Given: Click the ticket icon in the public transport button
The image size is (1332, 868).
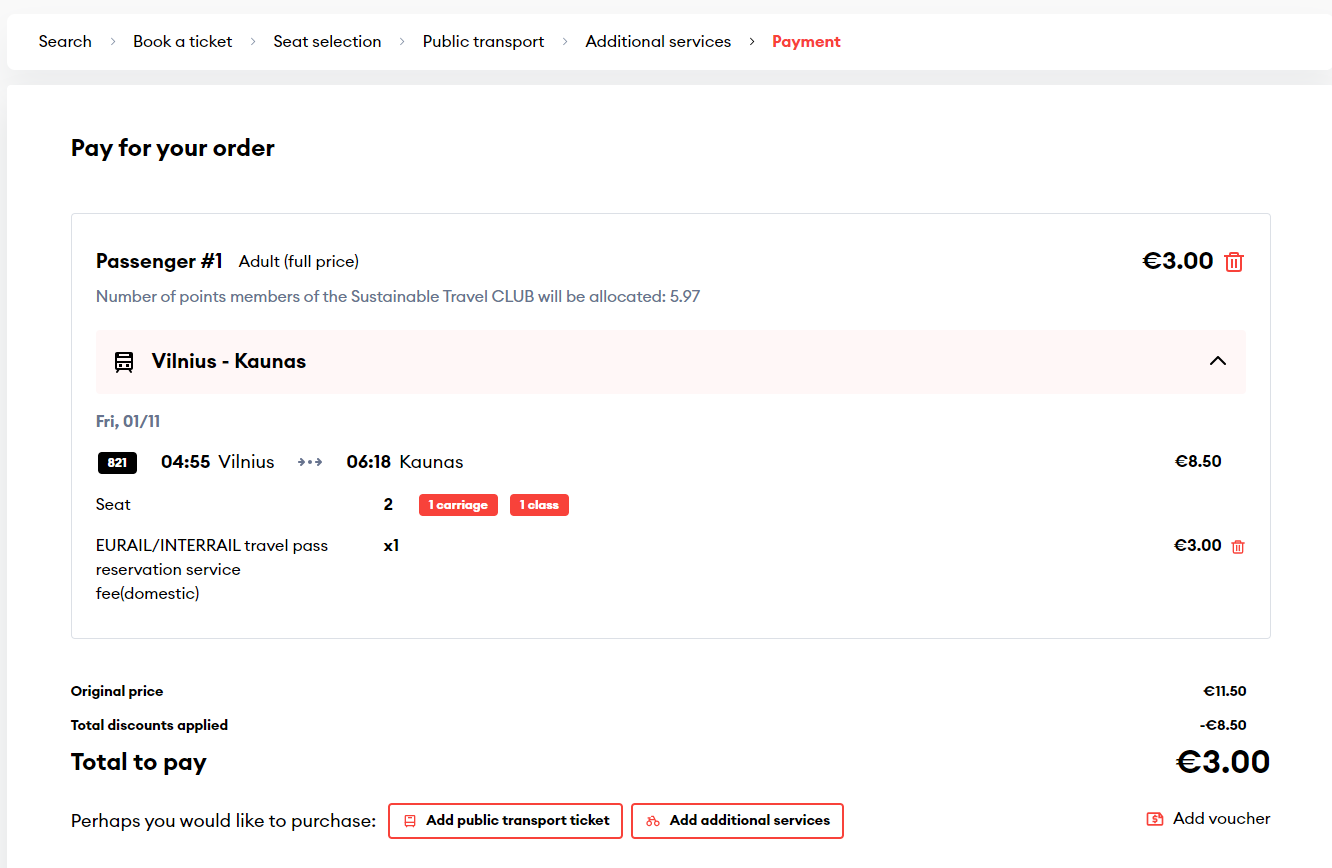Looking at the screenshot, I should point(409,821).
